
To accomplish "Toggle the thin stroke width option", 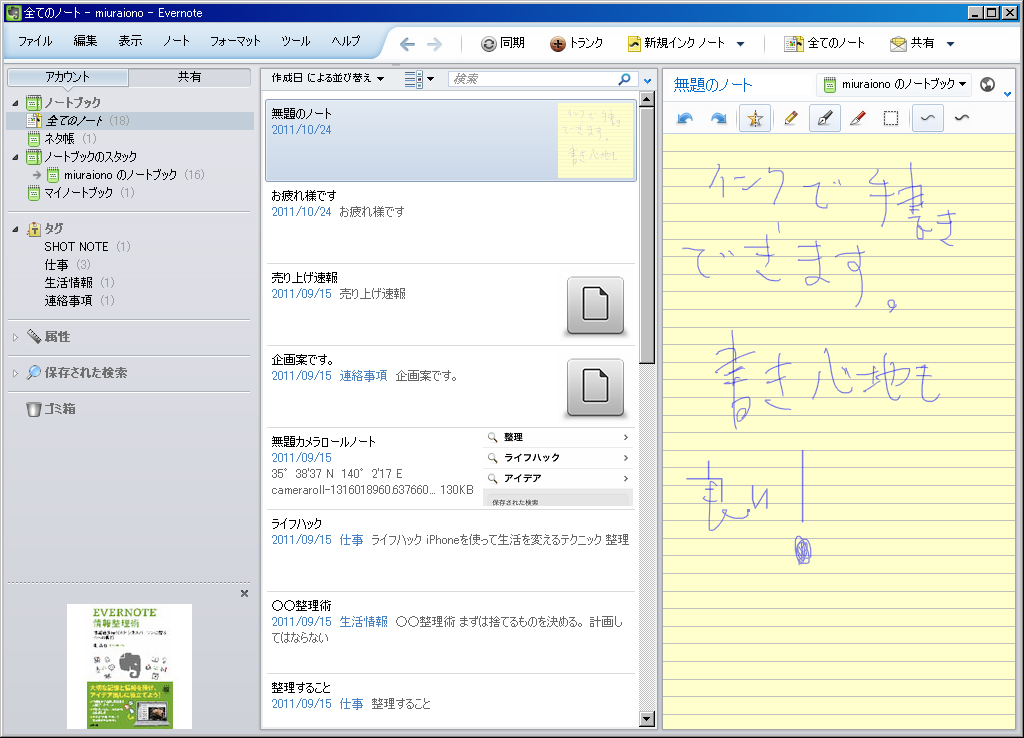I will click(928, 118).
